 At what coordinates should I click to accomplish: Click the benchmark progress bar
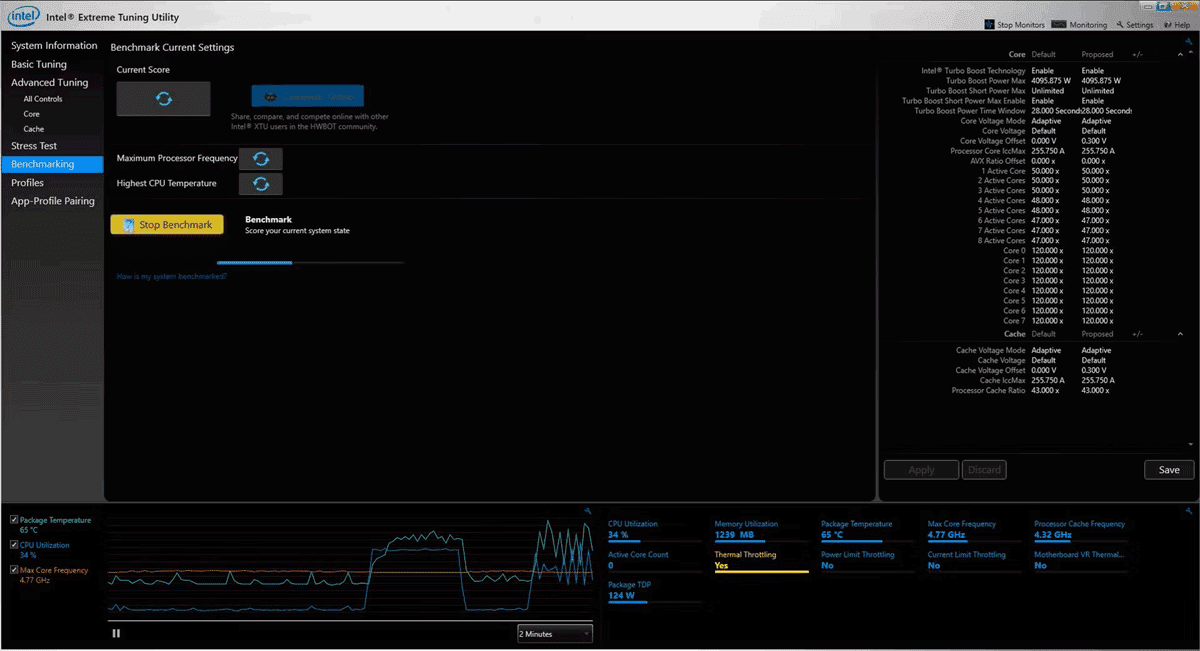310,263
